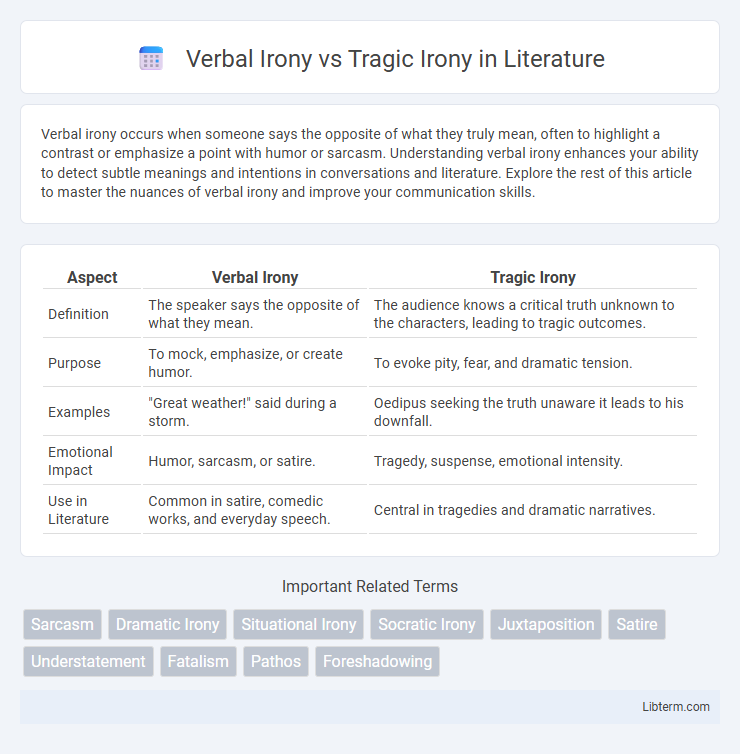740x754 pixels.
Task: Open the Socratic Irony tag
Action: pos(427,624)
